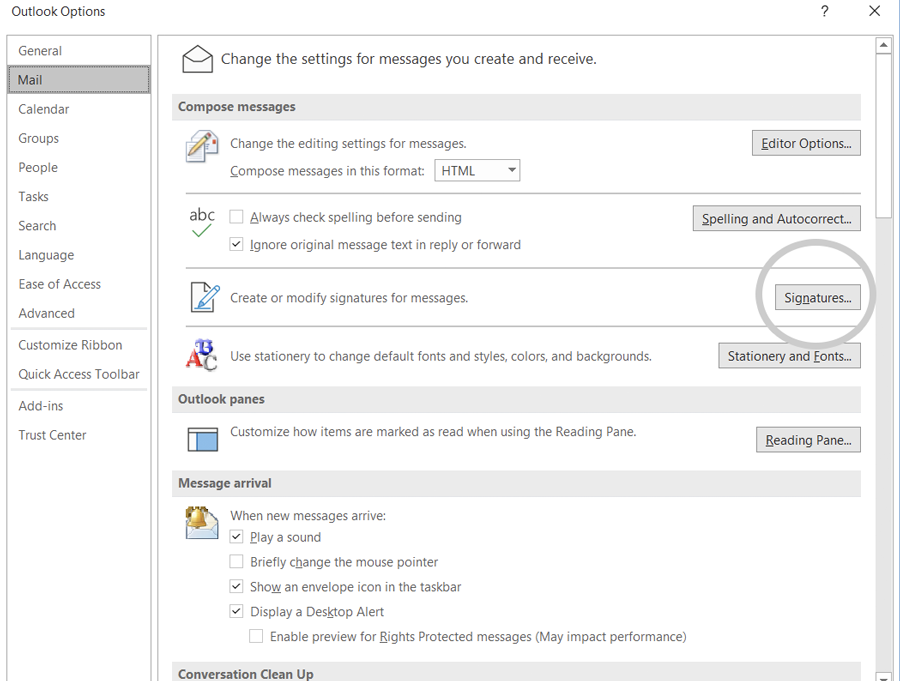Click the Signatures button
Screen dimensions: 900x681
818,297
